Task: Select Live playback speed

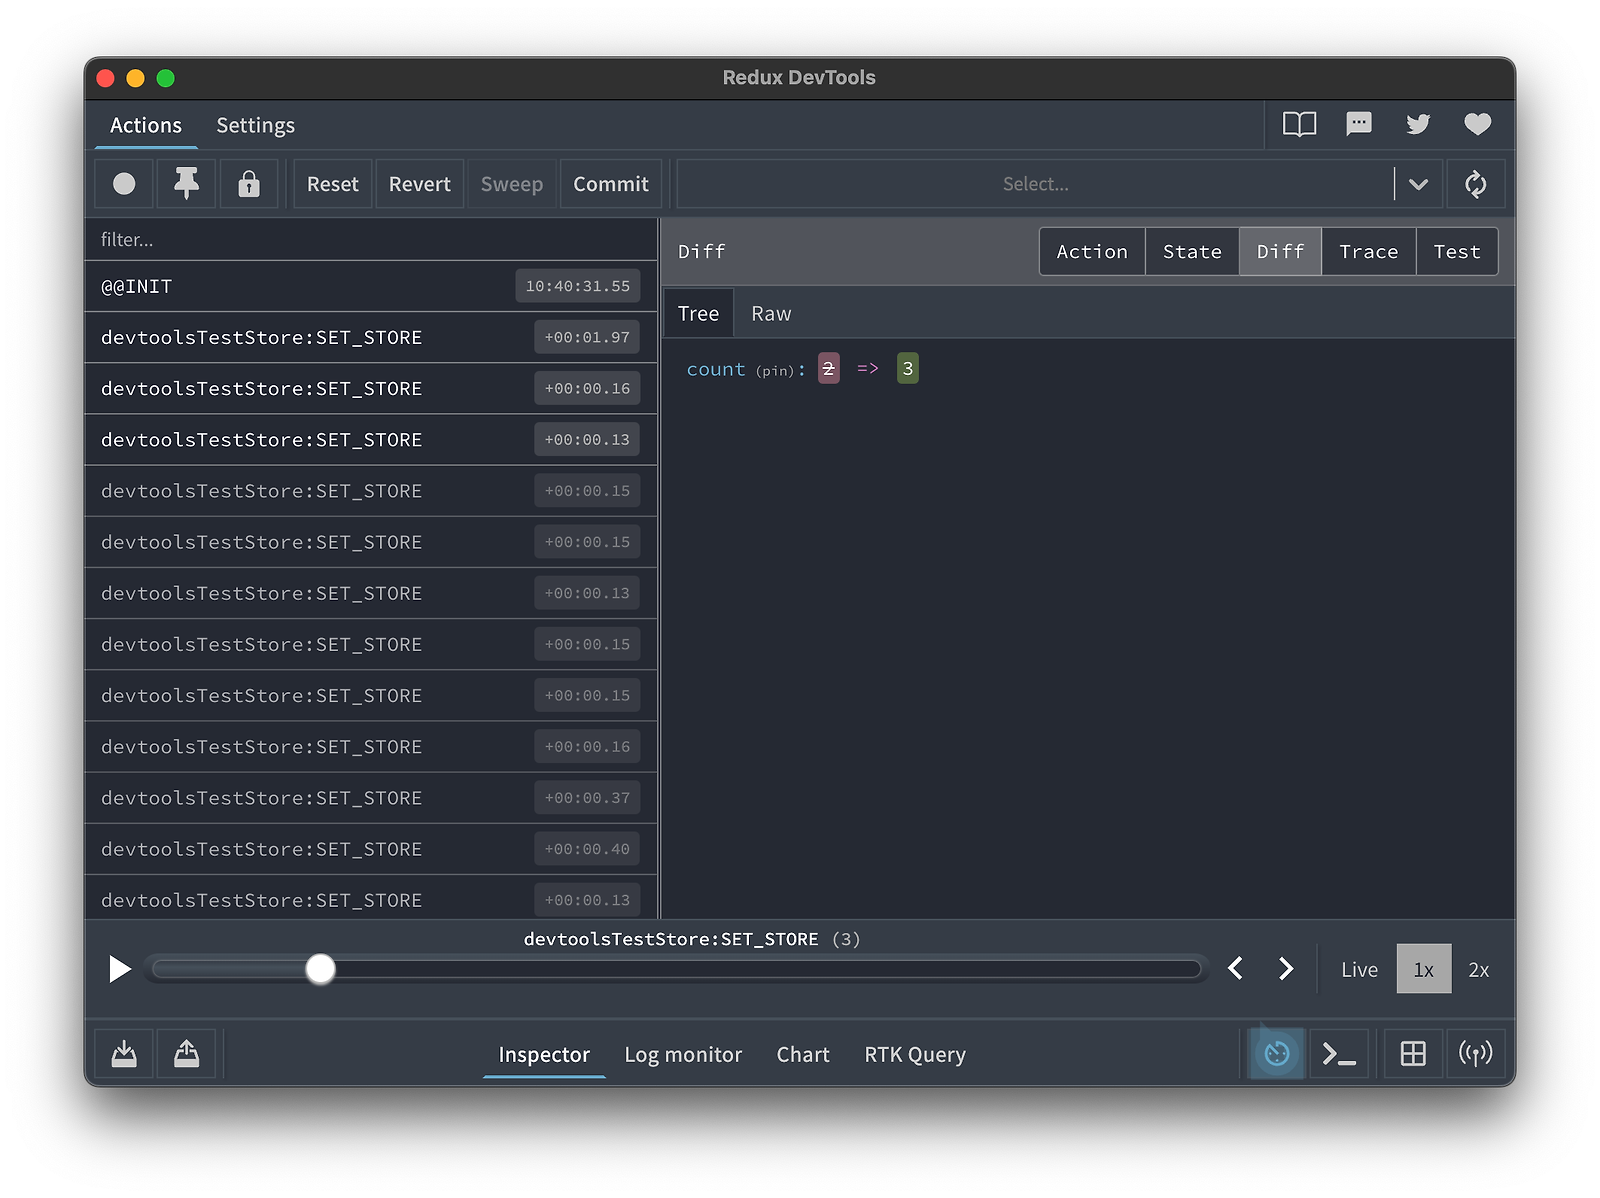Action: click(1359, 969)
